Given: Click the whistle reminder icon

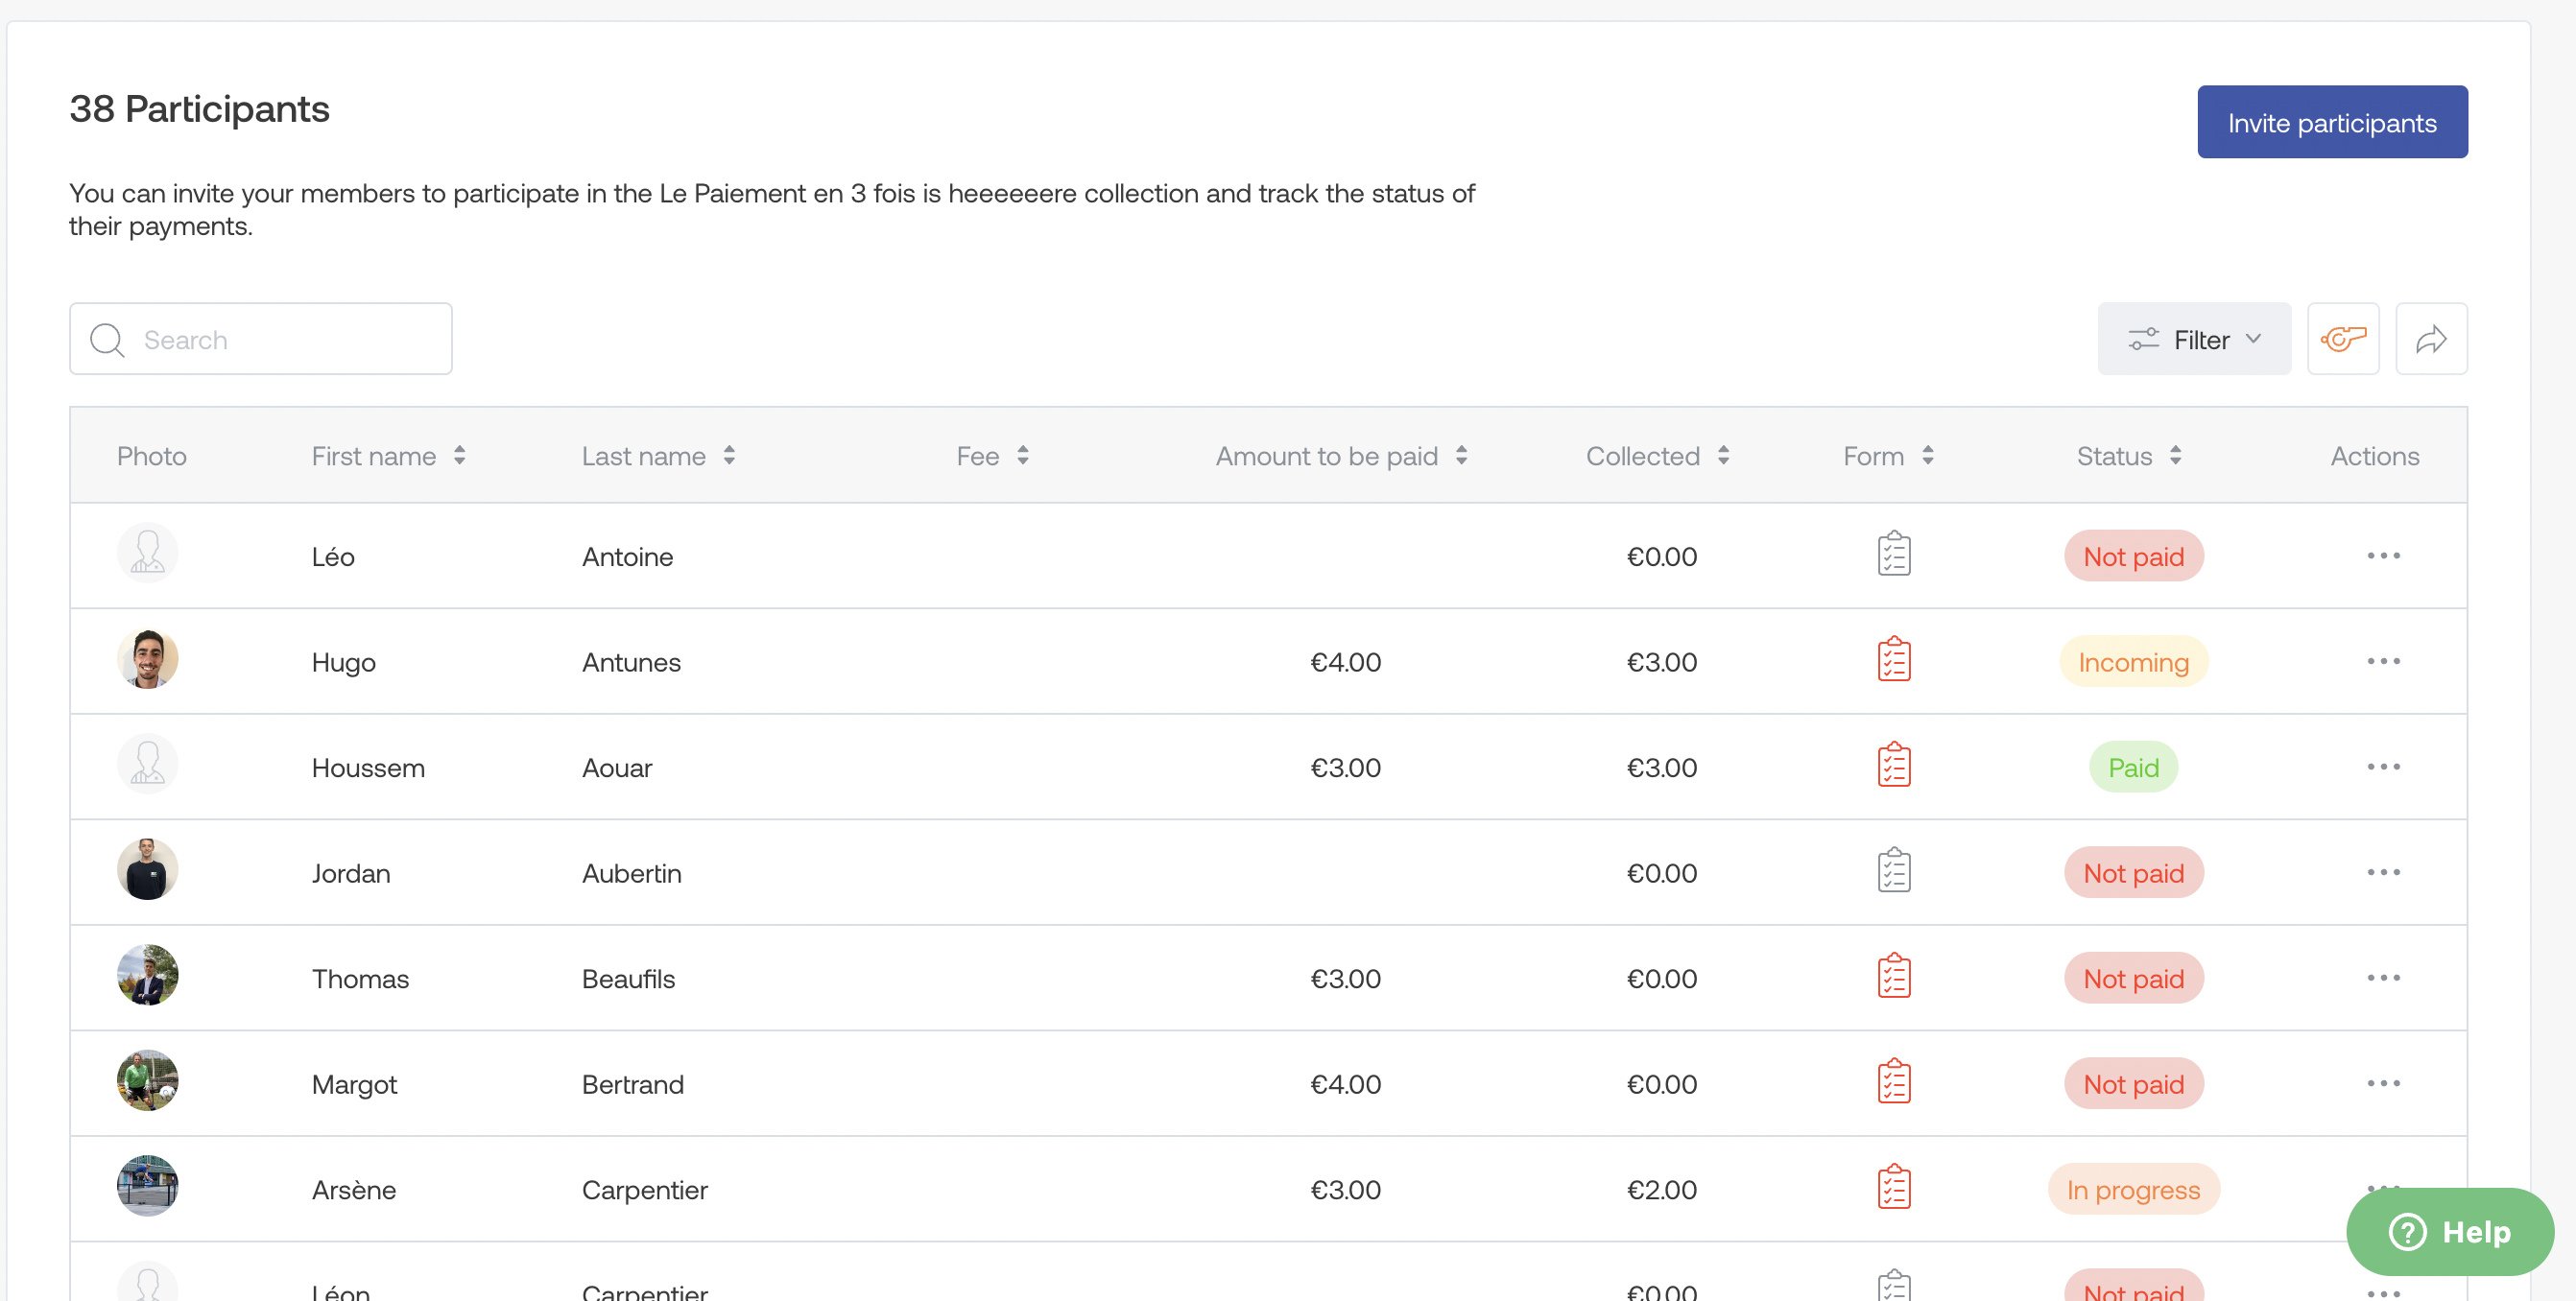Looking at the screenshot, I should click(2342, 339).
